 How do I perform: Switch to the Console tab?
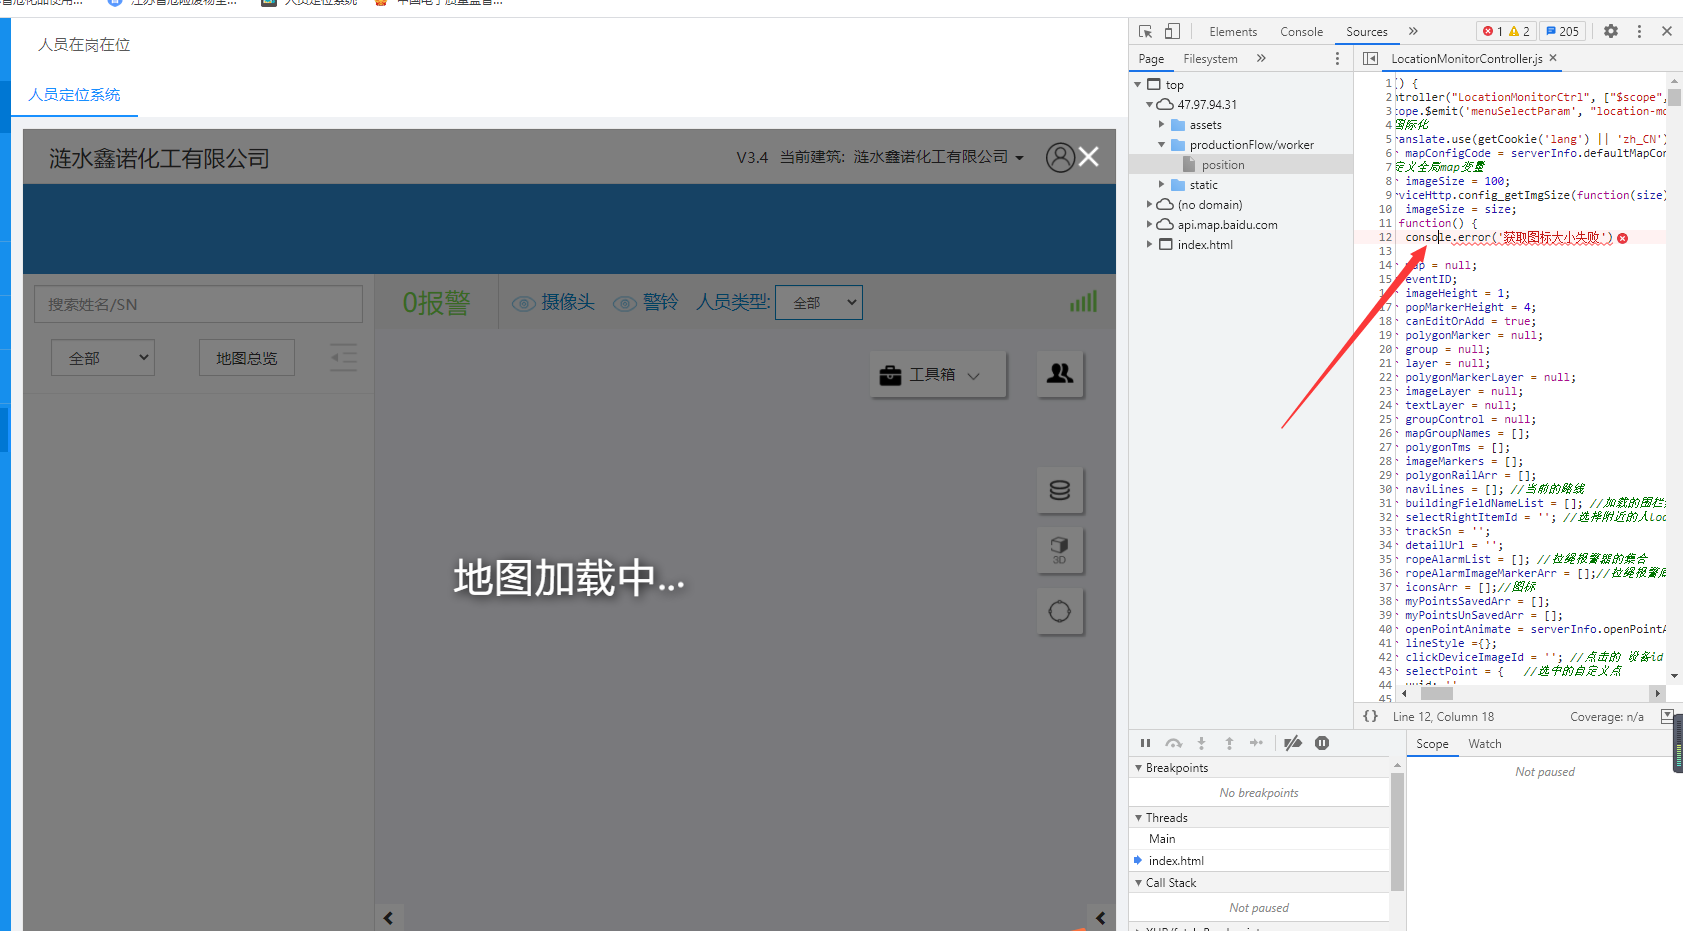pos(1301,32)
